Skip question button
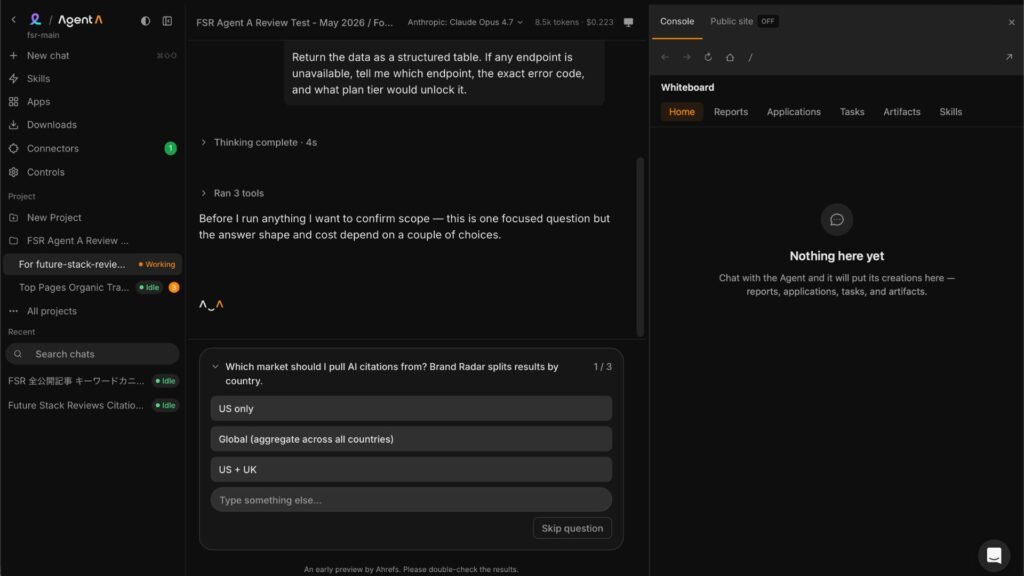 pyautogui.click(x=572, y=528)
